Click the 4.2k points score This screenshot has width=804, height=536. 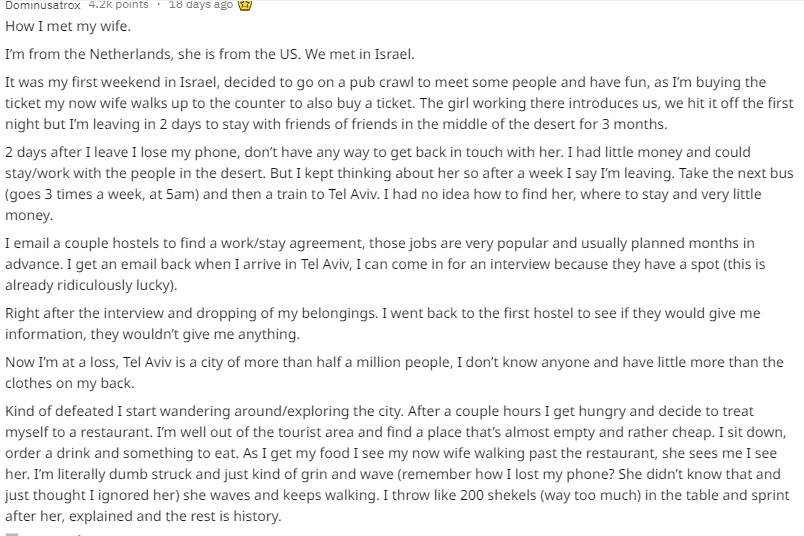118,5
